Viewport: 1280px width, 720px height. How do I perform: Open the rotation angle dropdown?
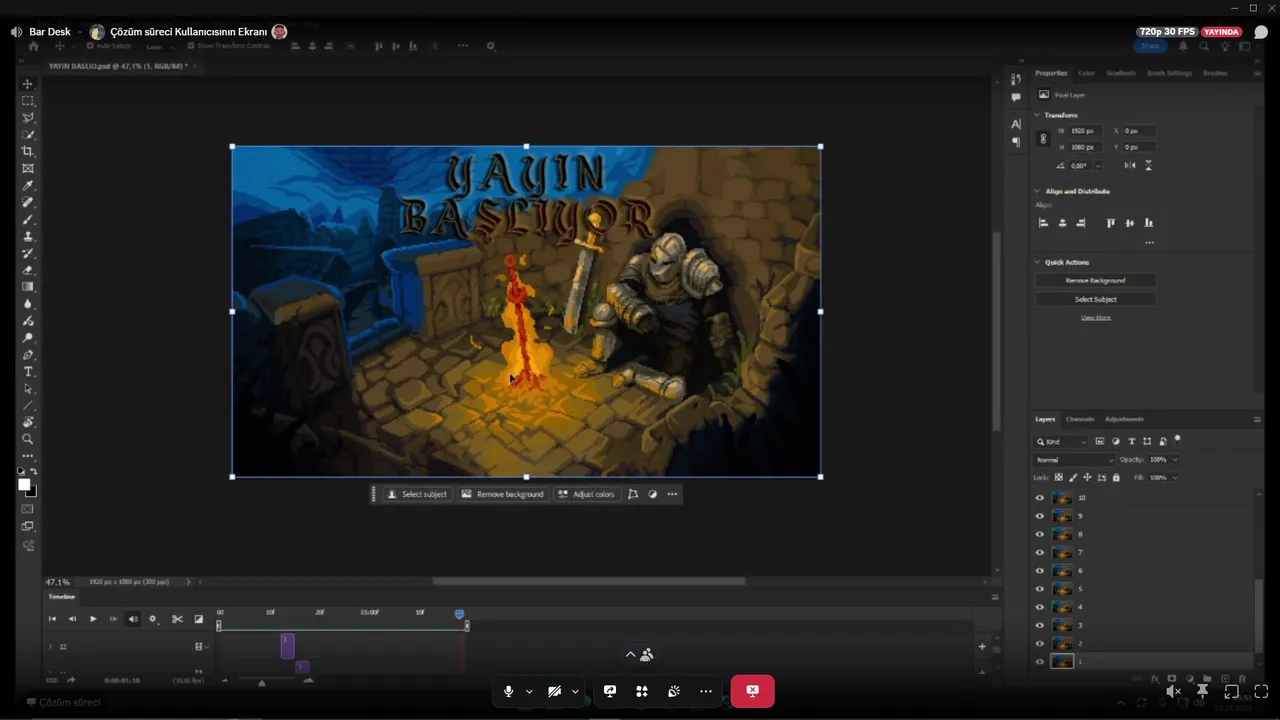(1098, 166)
